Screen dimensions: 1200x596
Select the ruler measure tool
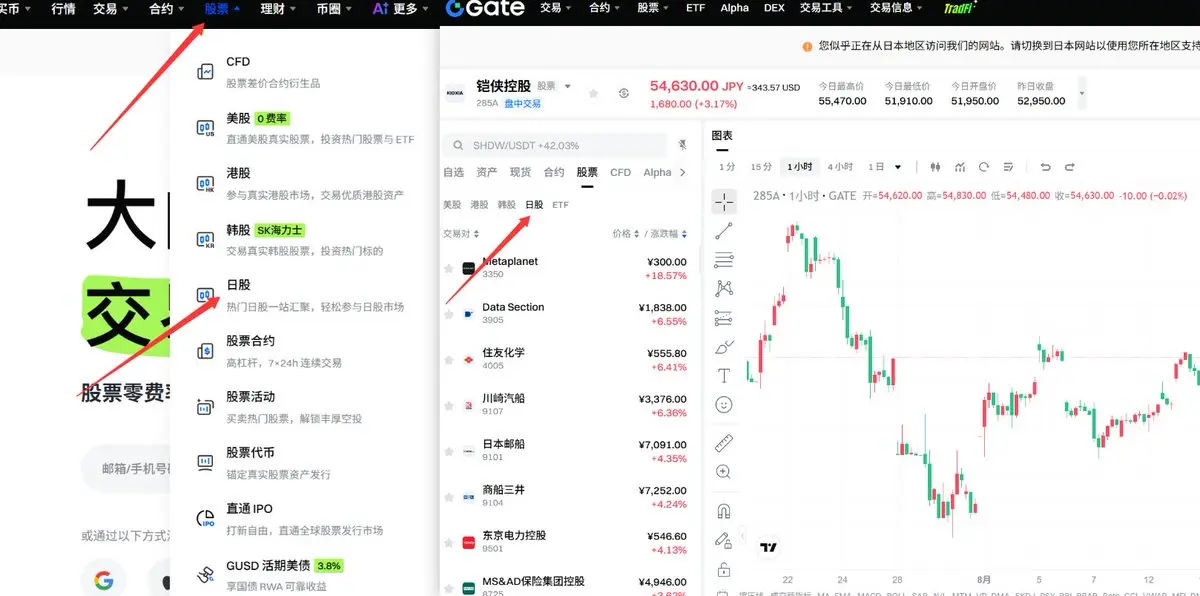coord(724,442)
